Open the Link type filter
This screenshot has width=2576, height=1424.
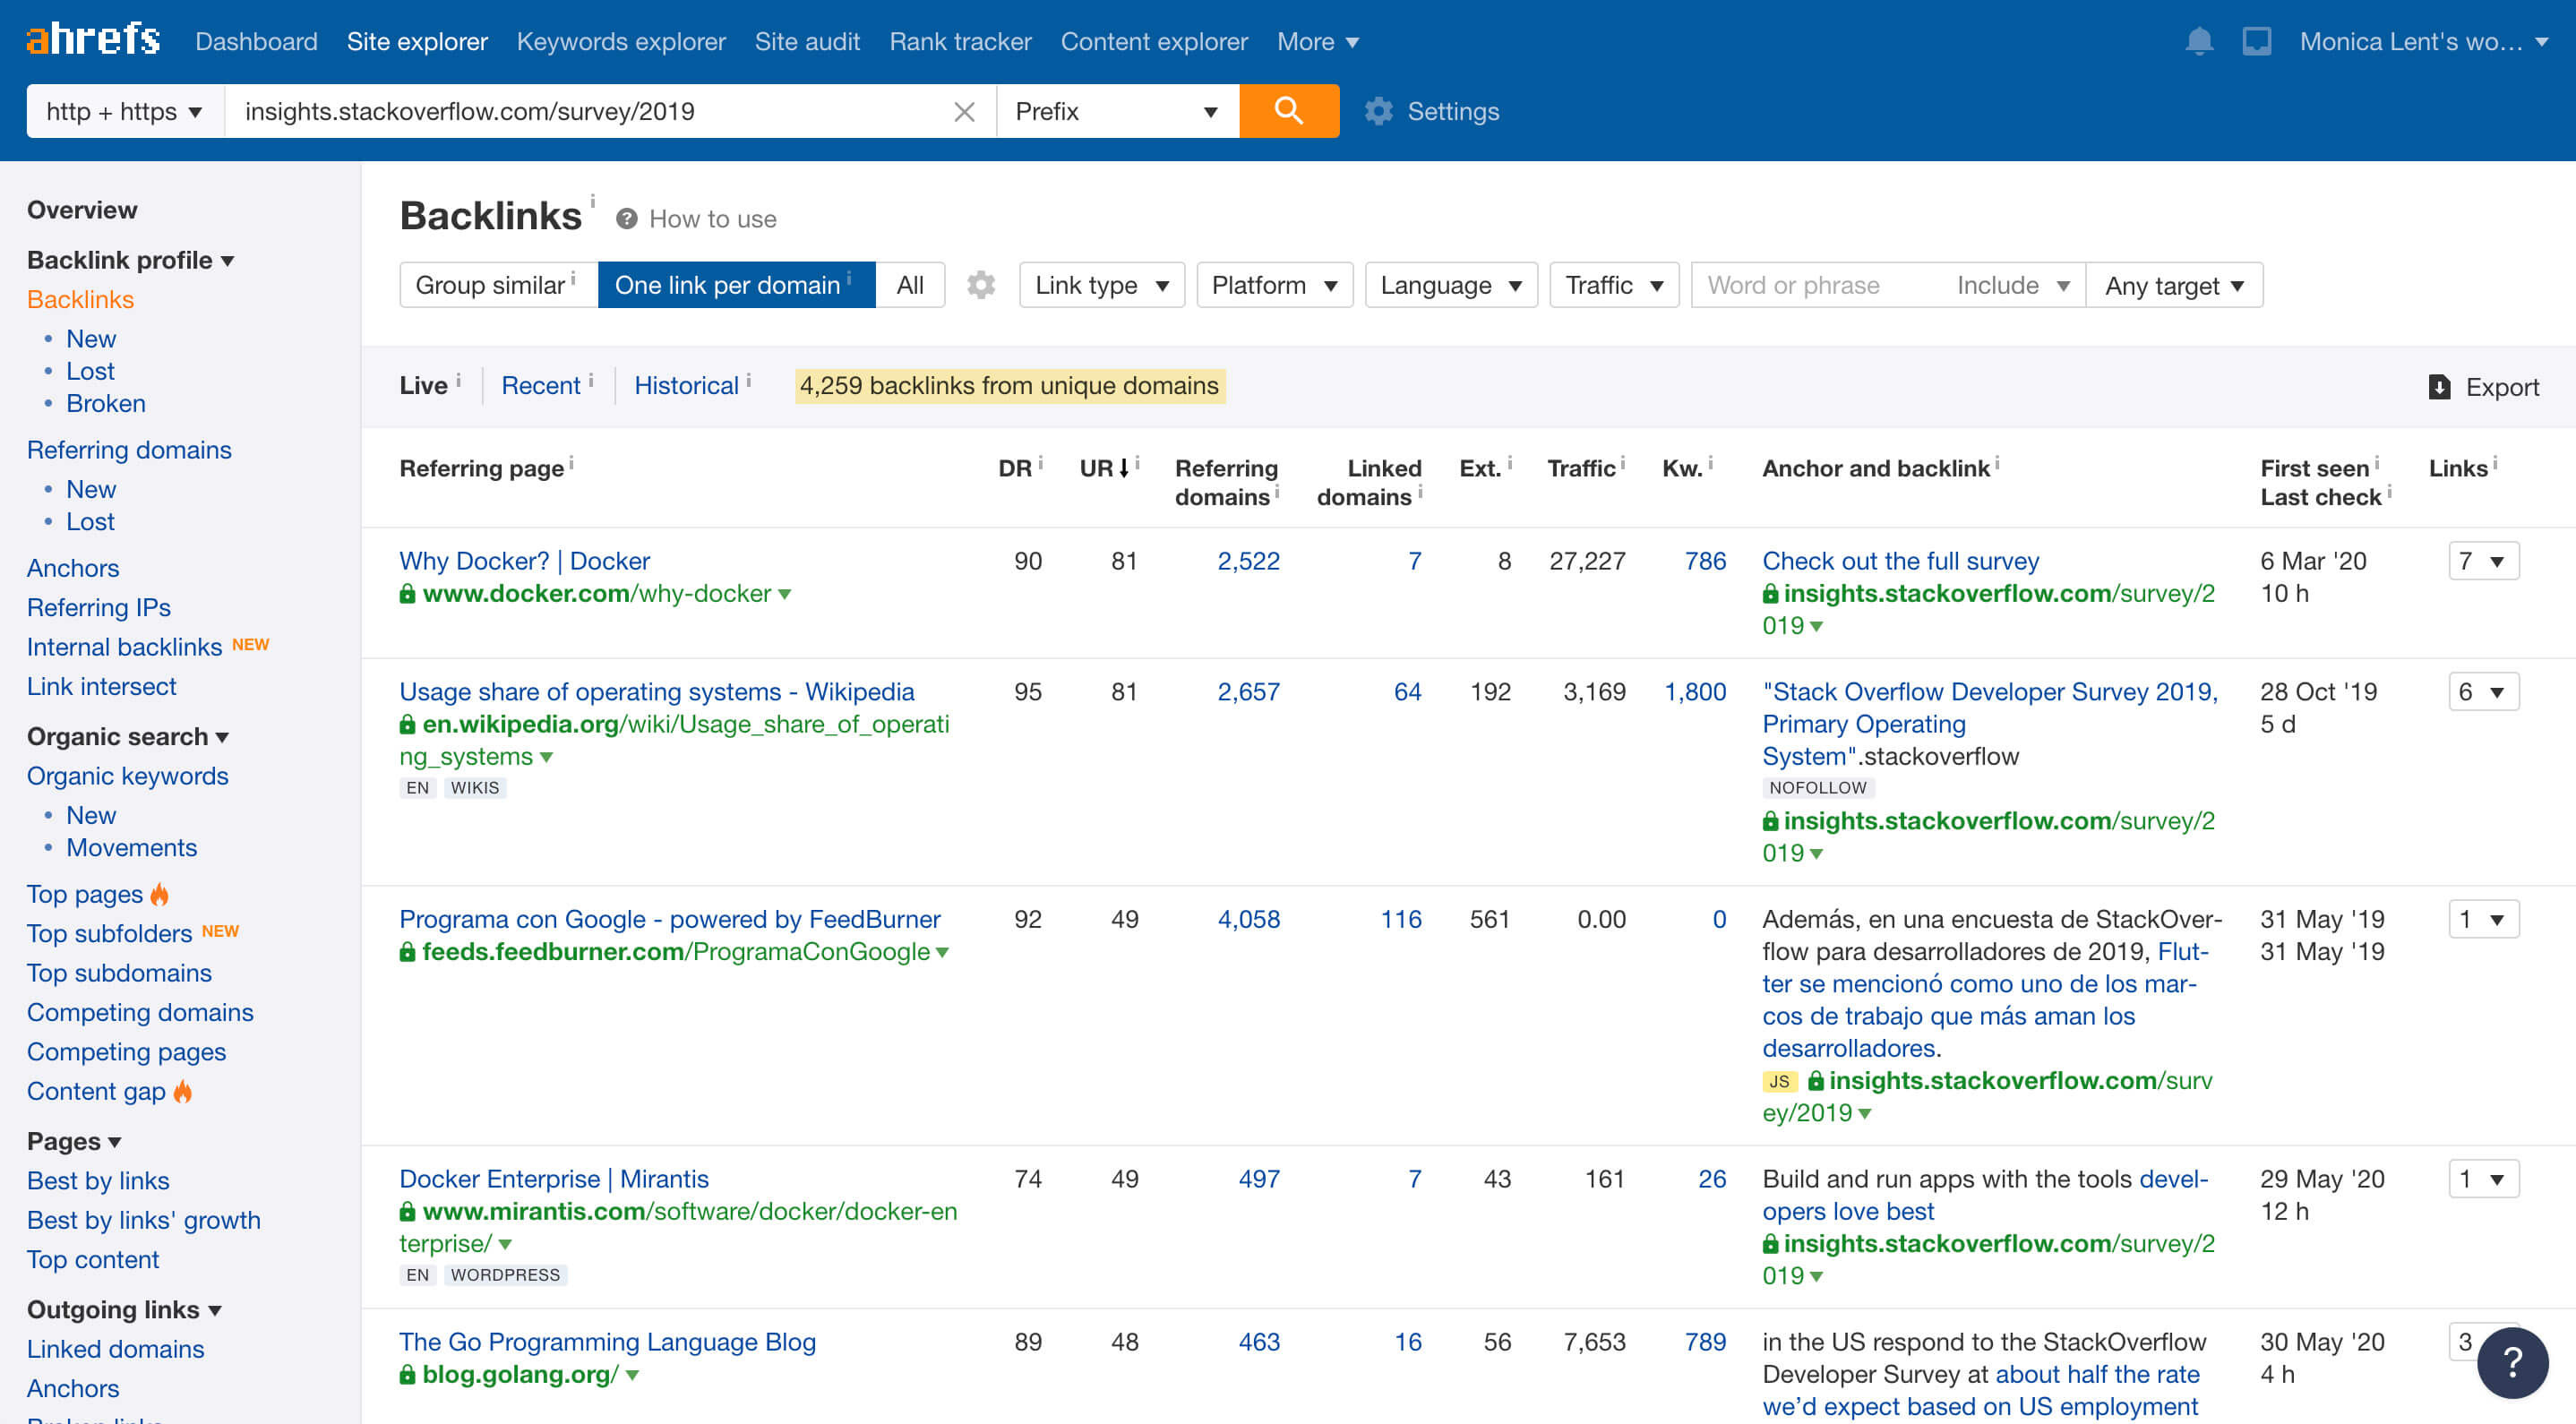[1101, 285]
